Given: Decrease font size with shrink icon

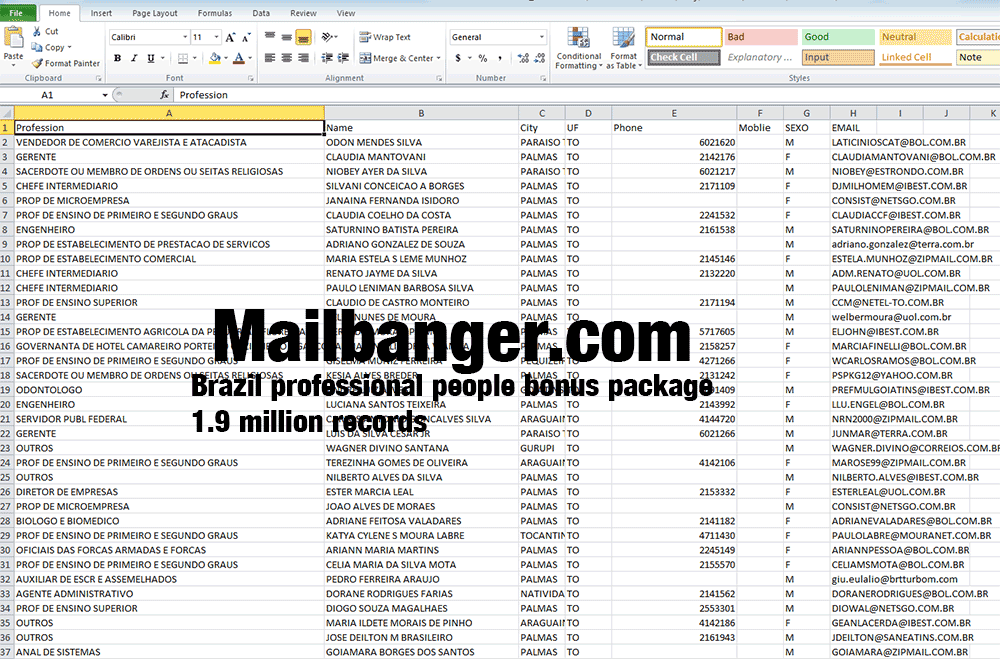Looking at the screenshot, I should [246, 37].
